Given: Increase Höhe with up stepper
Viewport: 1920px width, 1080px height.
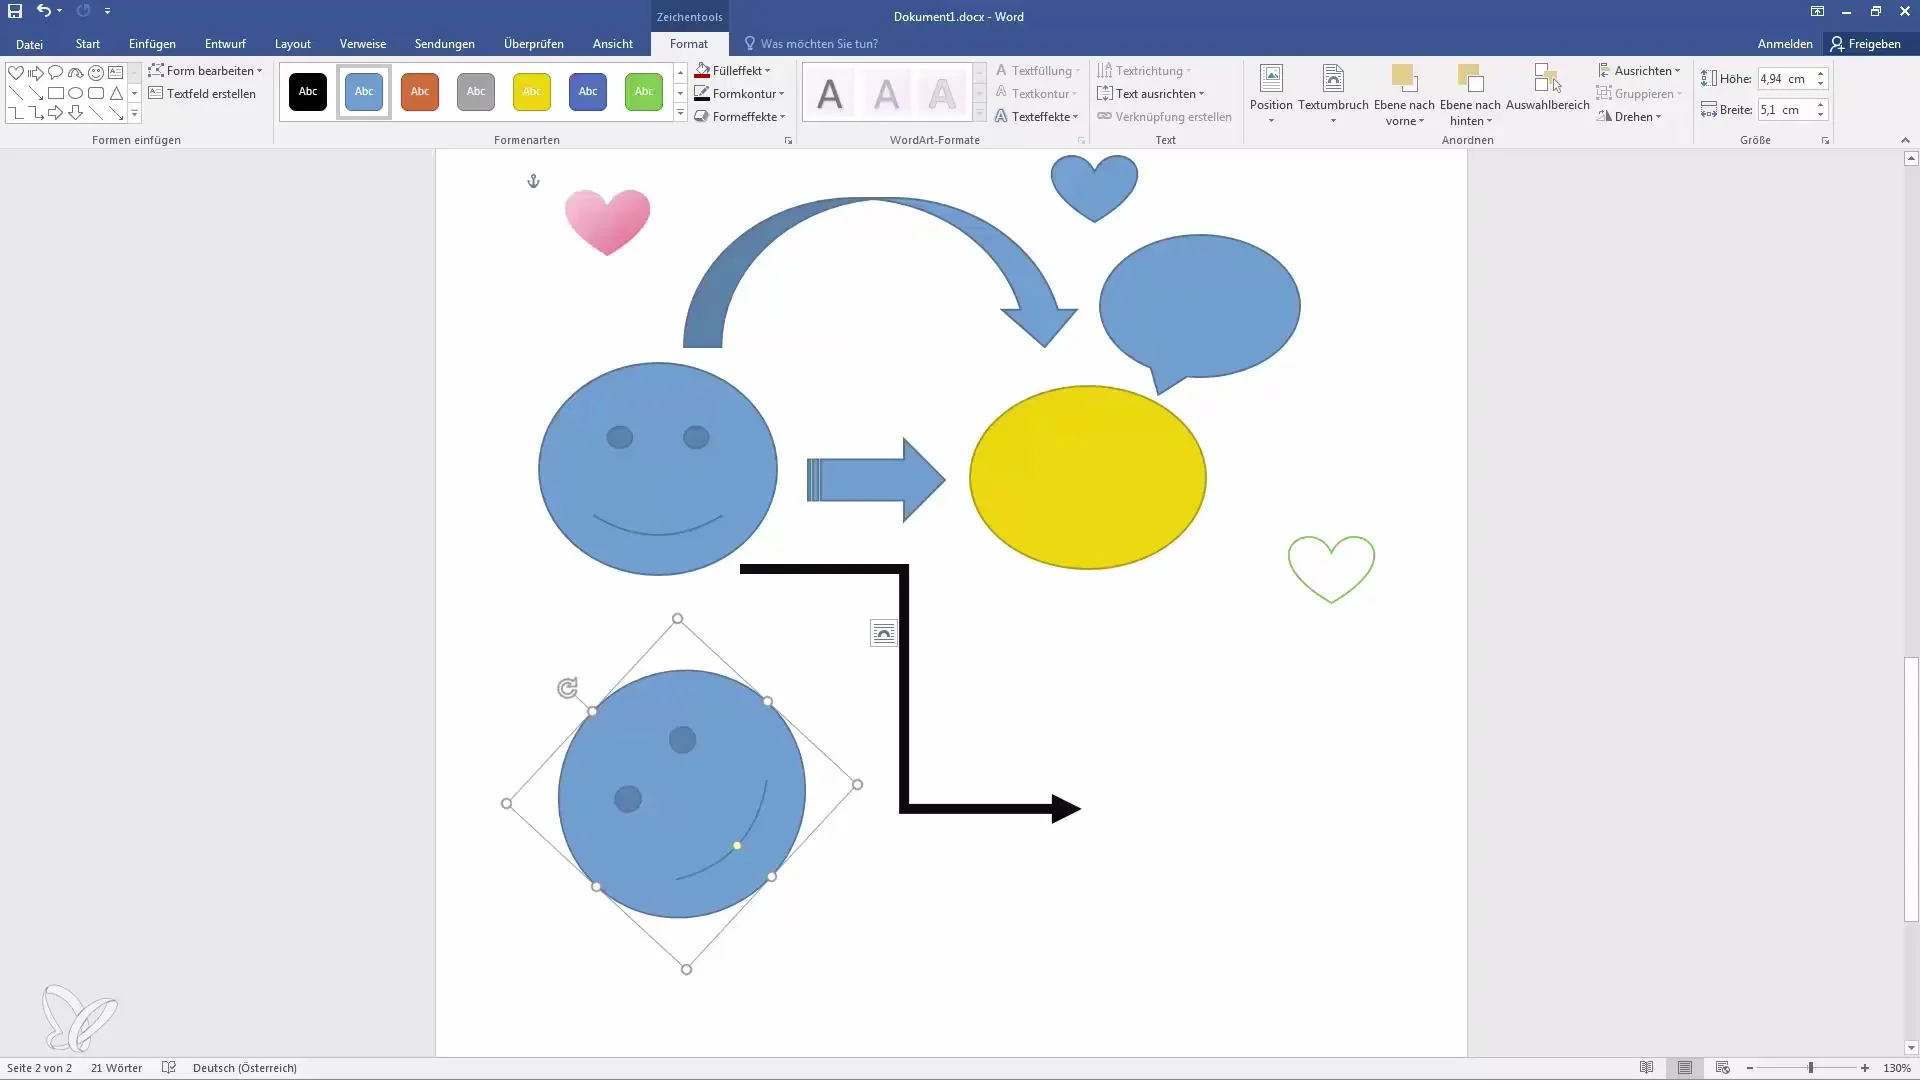Looking at the screenshot, I should pyautogui.click(x=1821, y=73).
